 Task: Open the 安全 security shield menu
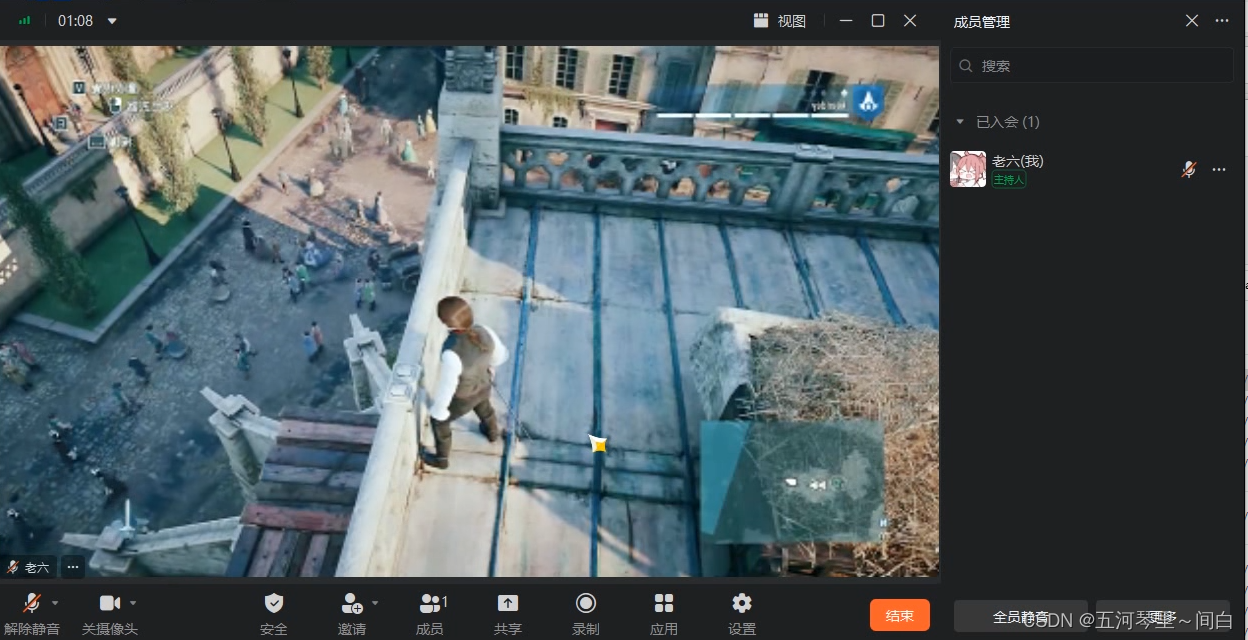point(274,613)
